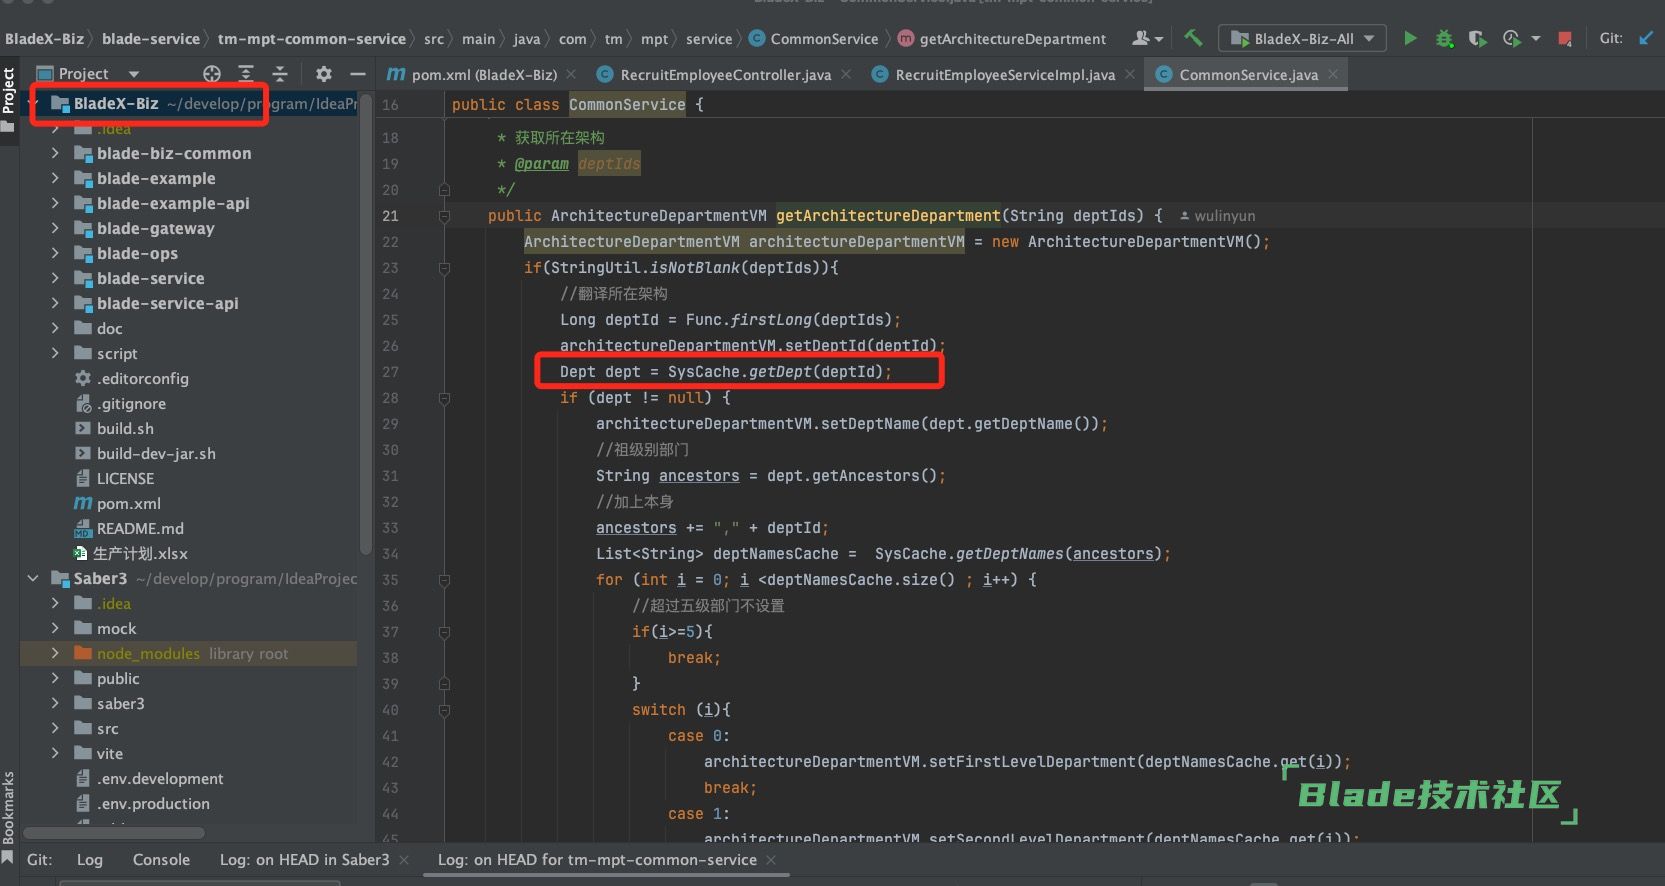This screenshot has width=1665, height=886.
Task: Update project via Git blue arrow
Action: click(1645, 38)
